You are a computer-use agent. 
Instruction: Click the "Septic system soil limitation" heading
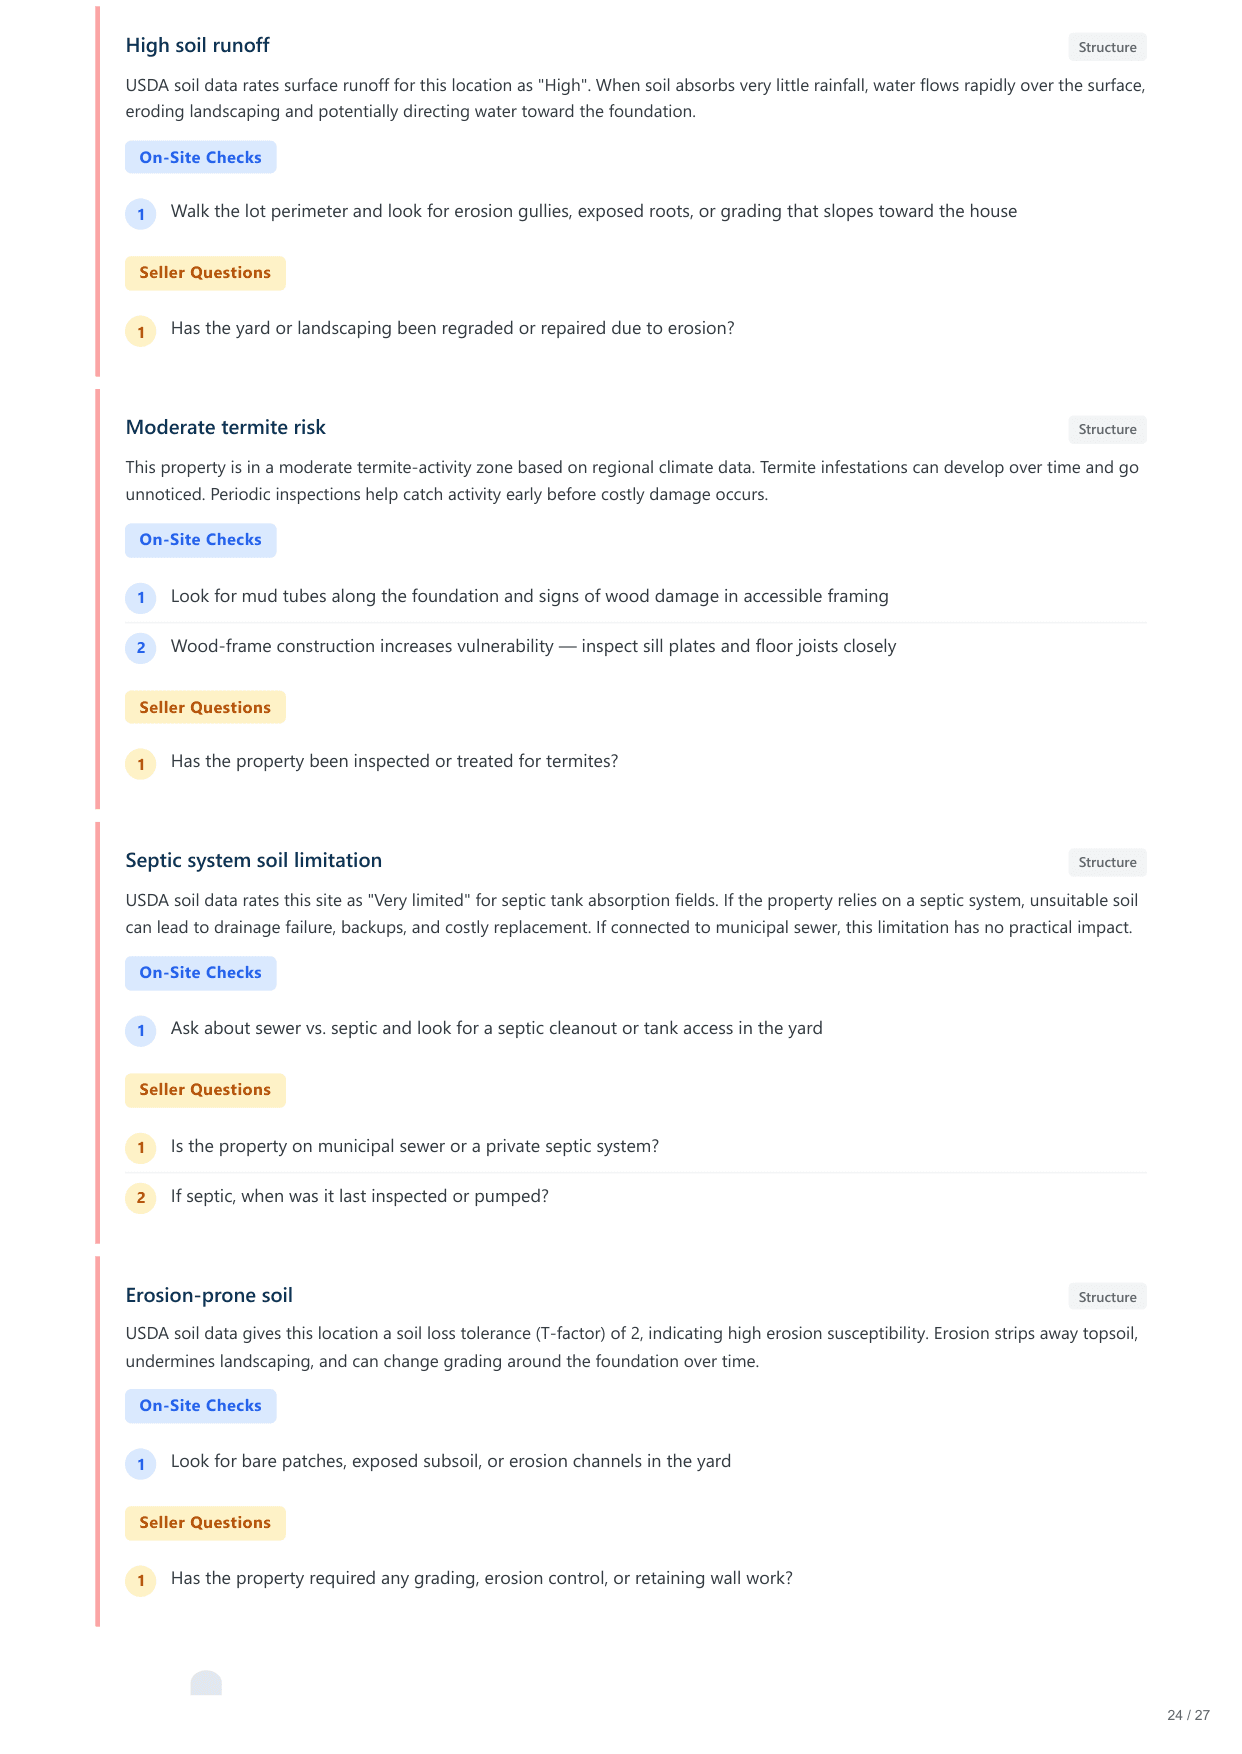[x=254, y=861]
